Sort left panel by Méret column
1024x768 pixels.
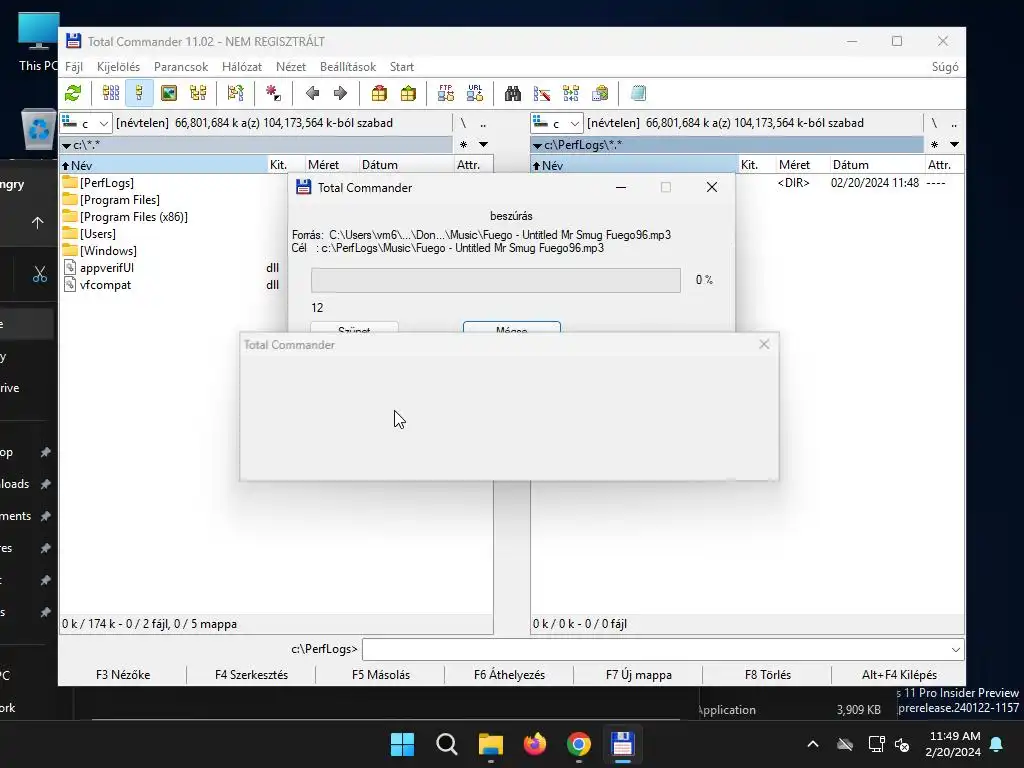pyautogui.click(x=332, y=165)
